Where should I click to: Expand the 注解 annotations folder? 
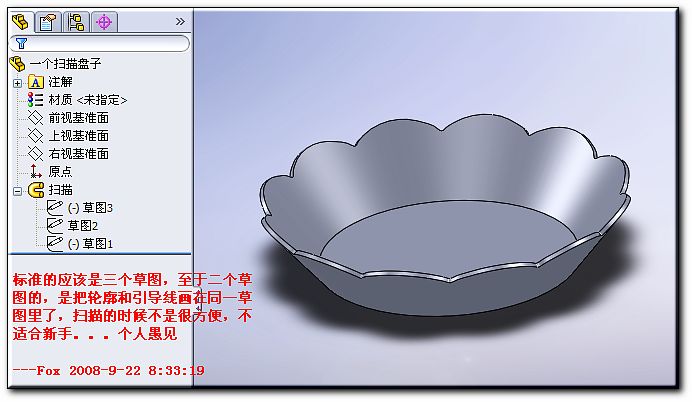[x=17, y=83]
